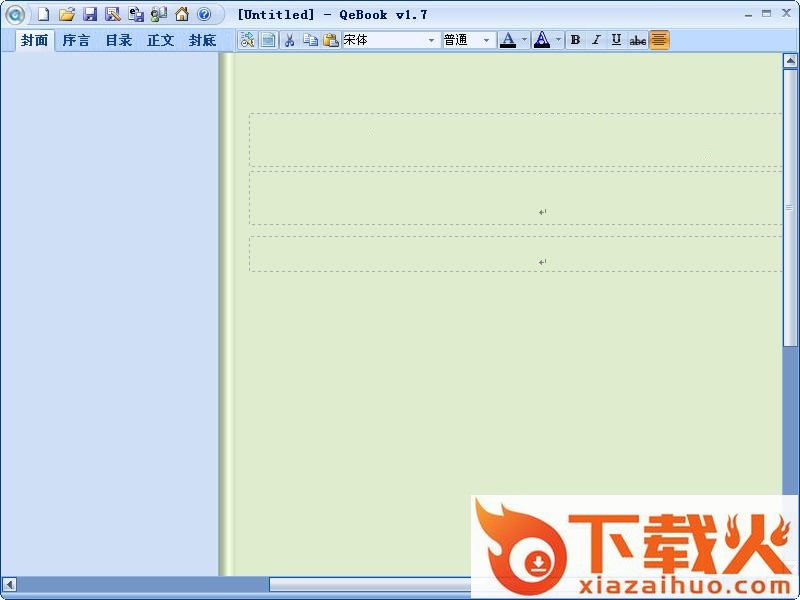The width and height of the screenshot is (800, 600).
Task: Toggle italic formatting
Action: pos(596,40)
